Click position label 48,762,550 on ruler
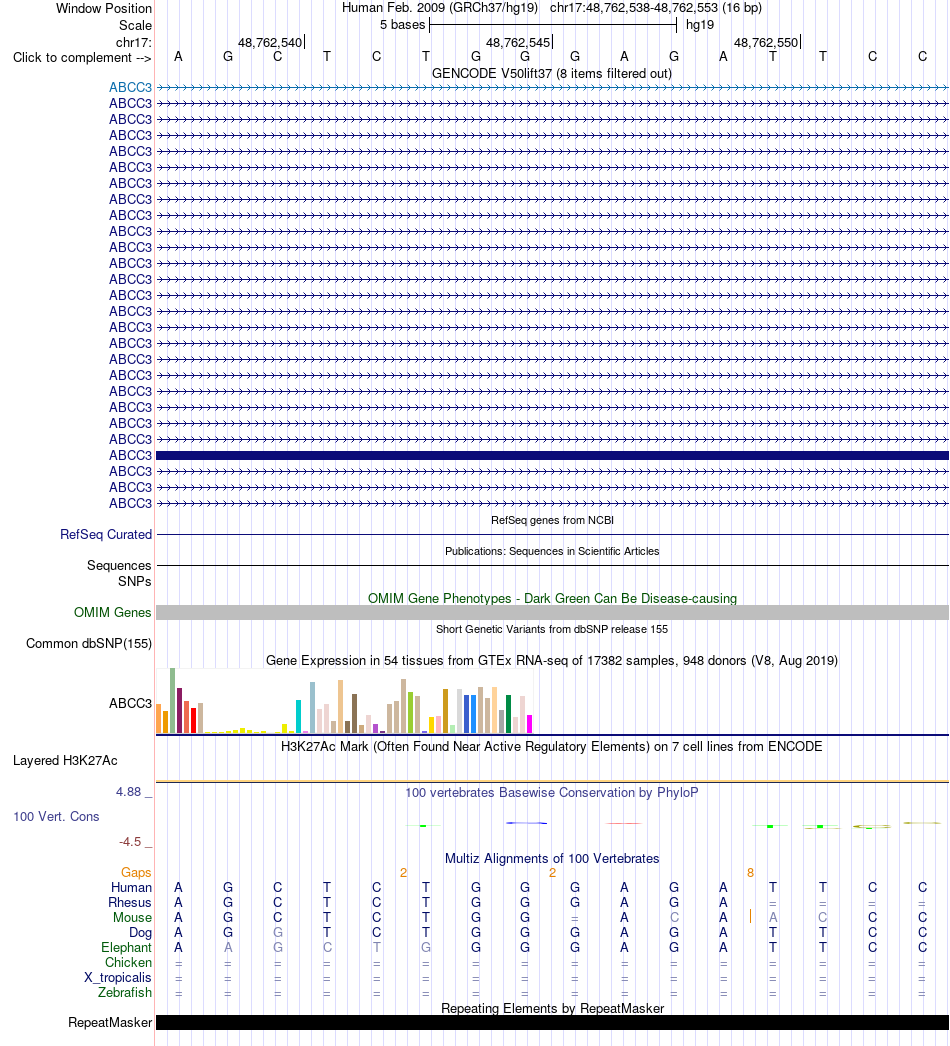The width and height of the screenshot is (950, 1046). 766,43
